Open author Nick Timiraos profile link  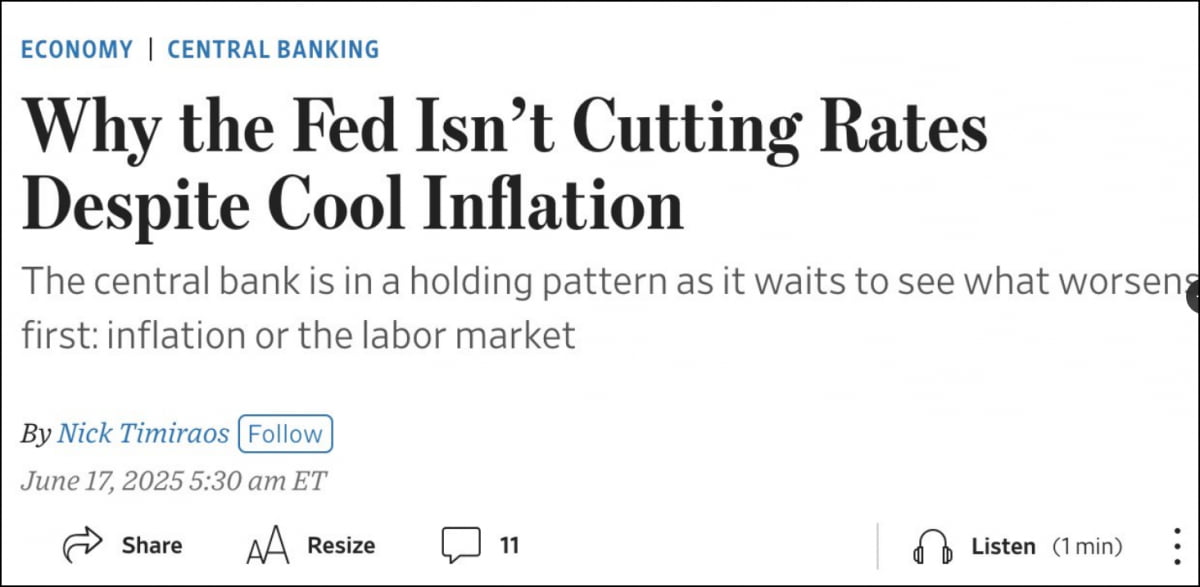pyautogui.click(x=143, y=435)
